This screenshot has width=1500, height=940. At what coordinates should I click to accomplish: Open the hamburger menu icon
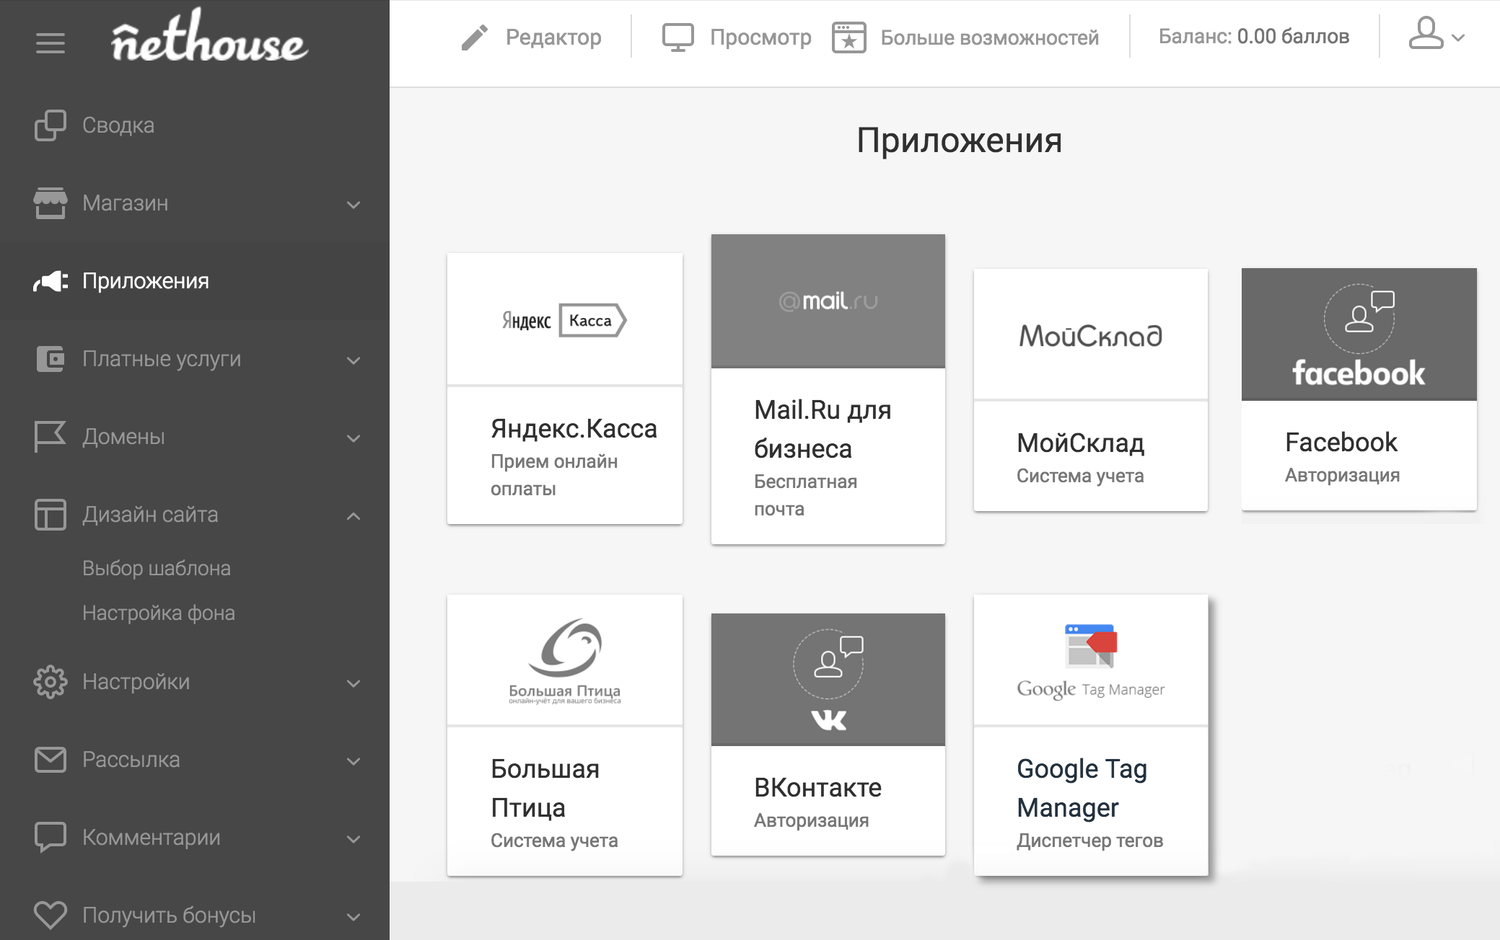[x=50, y=43]
